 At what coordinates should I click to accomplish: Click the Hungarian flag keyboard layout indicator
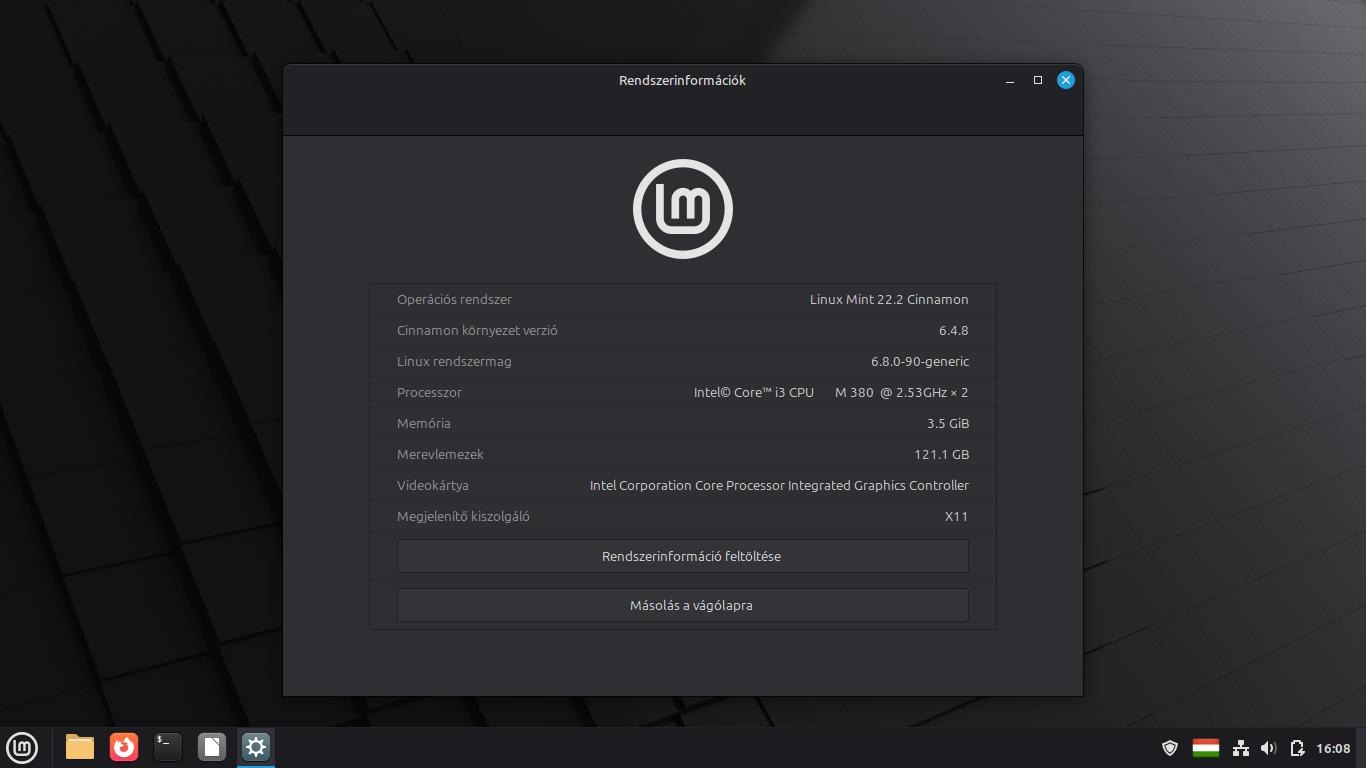tap(1206, 748)
